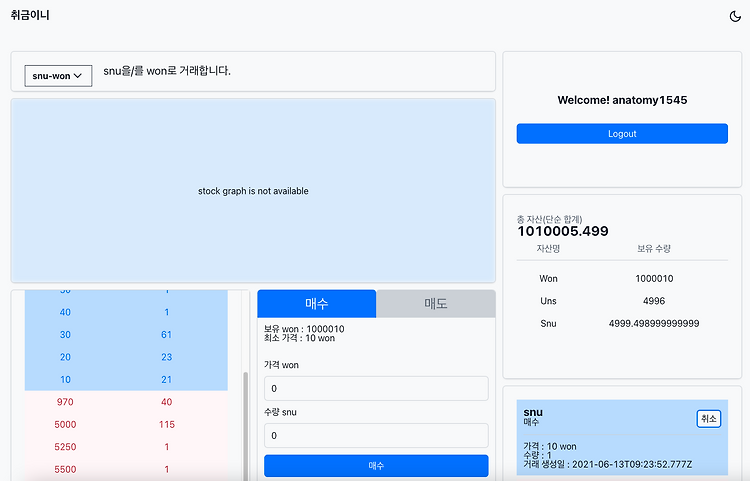
Task: Click total assets value 1010005.499
Action: pyautogui.click(x=563, y=231)
